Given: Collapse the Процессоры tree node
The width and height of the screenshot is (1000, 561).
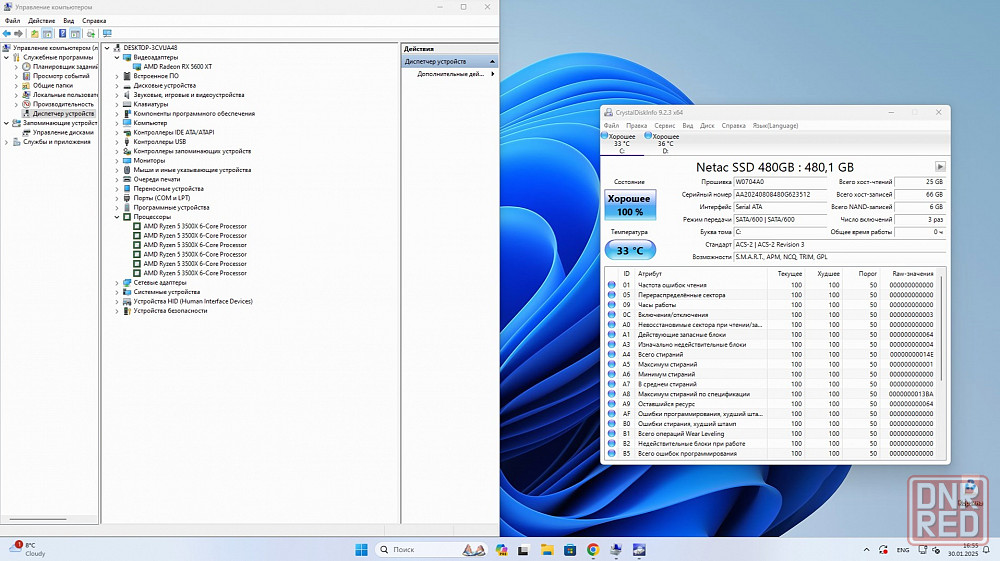Looking at the screenshot, I should coord(117,217).
